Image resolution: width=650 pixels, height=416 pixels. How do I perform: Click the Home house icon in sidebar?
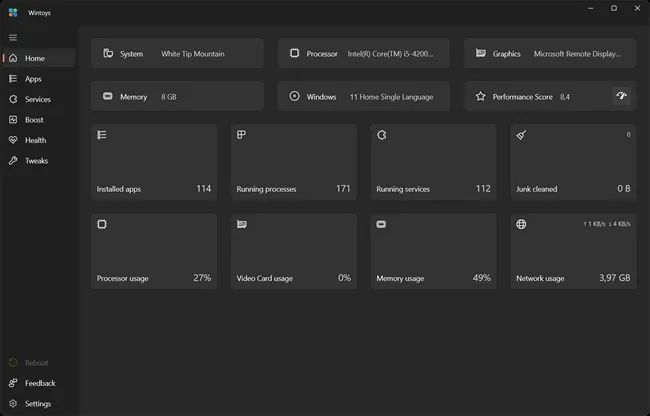click(13, 58)
